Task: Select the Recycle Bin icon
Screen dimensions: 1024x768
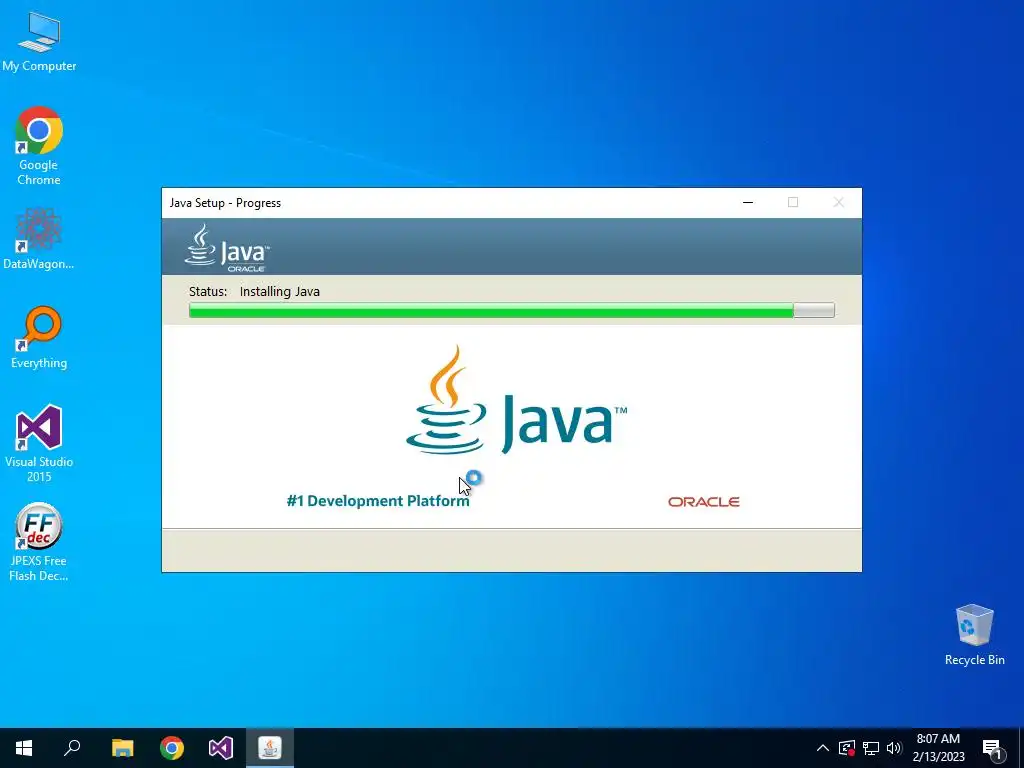Action: pos(974,635)
